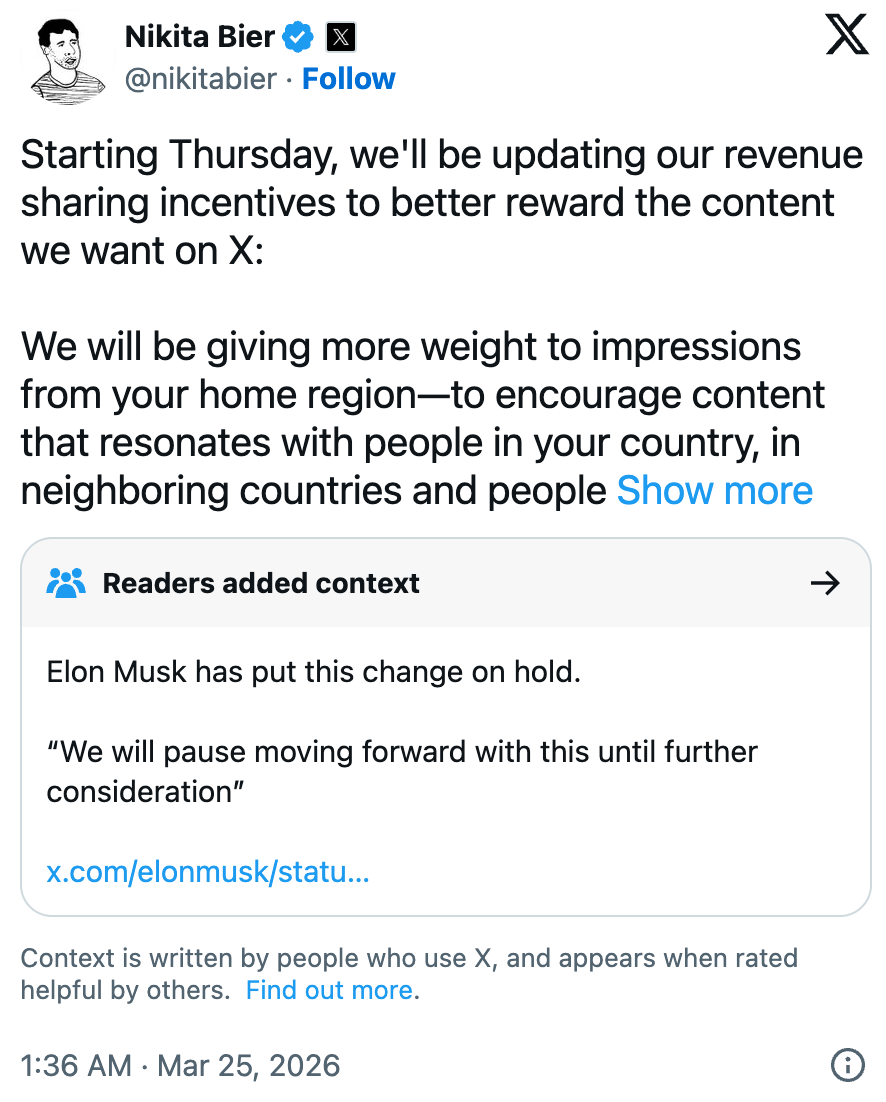Open the @nikitabier handle link
This screenshot has height=1102, width=886.
tap(200, 79)
